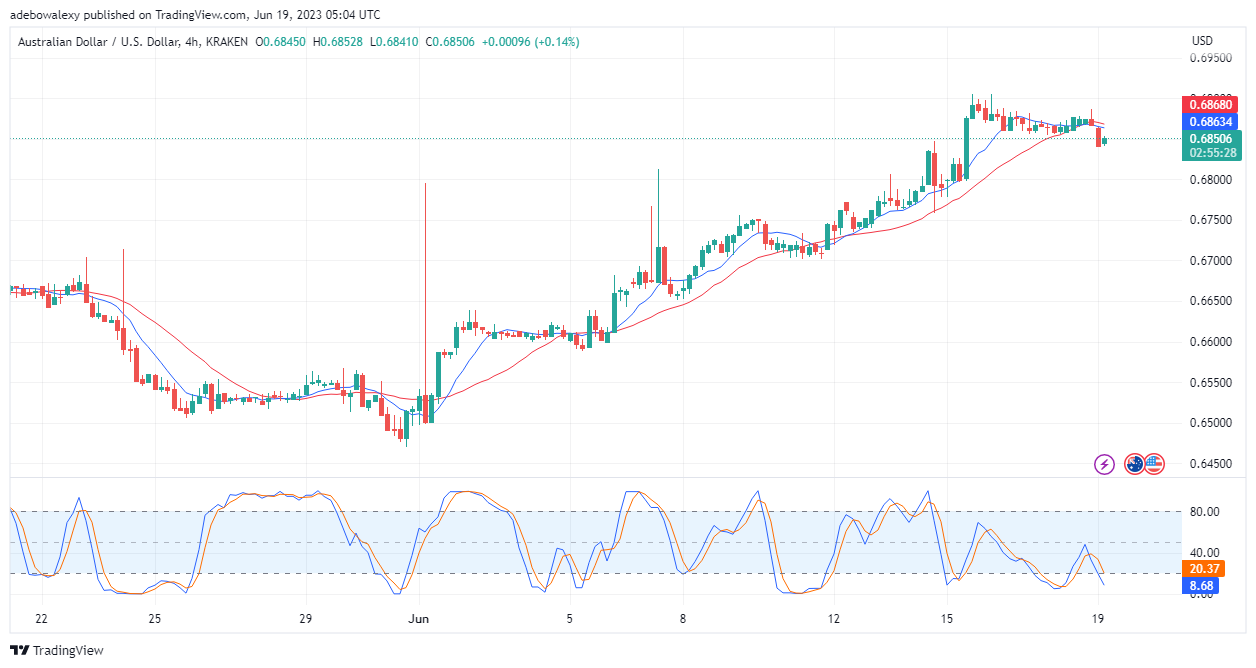Image resolution: width=1256 pixels, height=668 pixels.
Task: Click the blue 8.68 stochastic value label
Action: point(1200,586)
